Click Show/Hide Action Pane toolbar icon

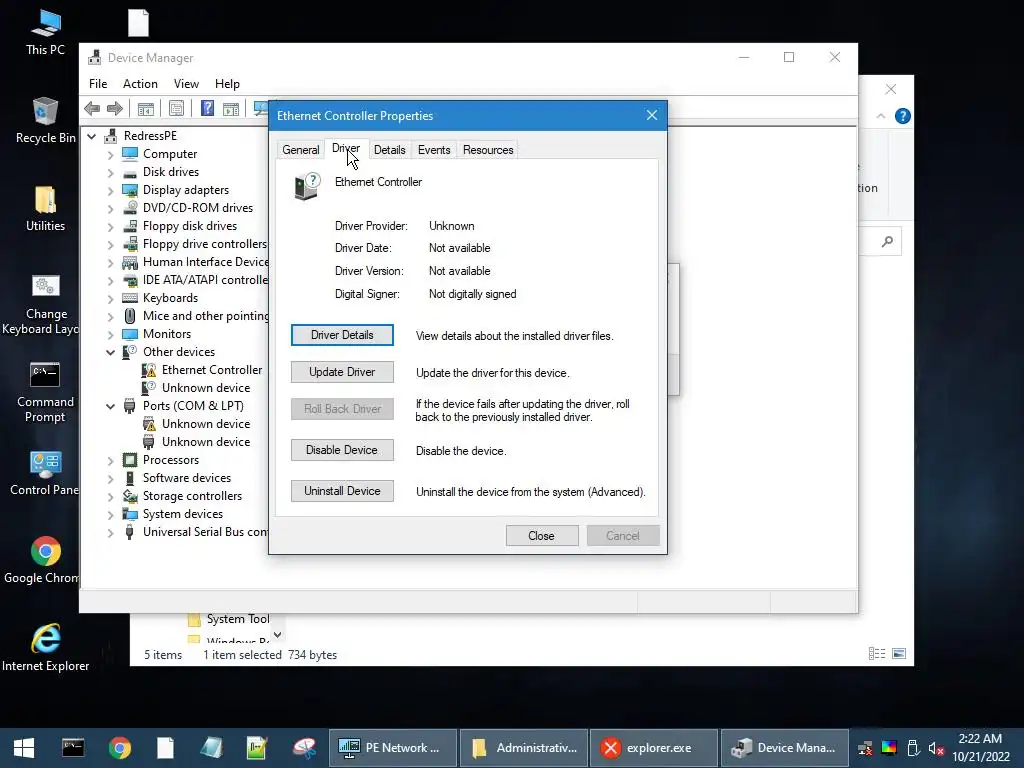click(231, 108)
